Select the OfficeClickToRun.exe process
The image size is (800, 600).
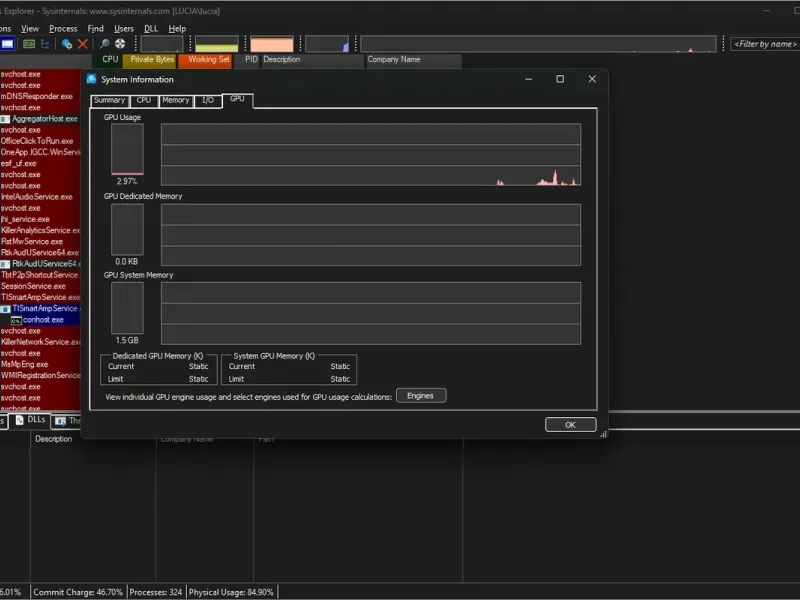(x=40, y=141)
